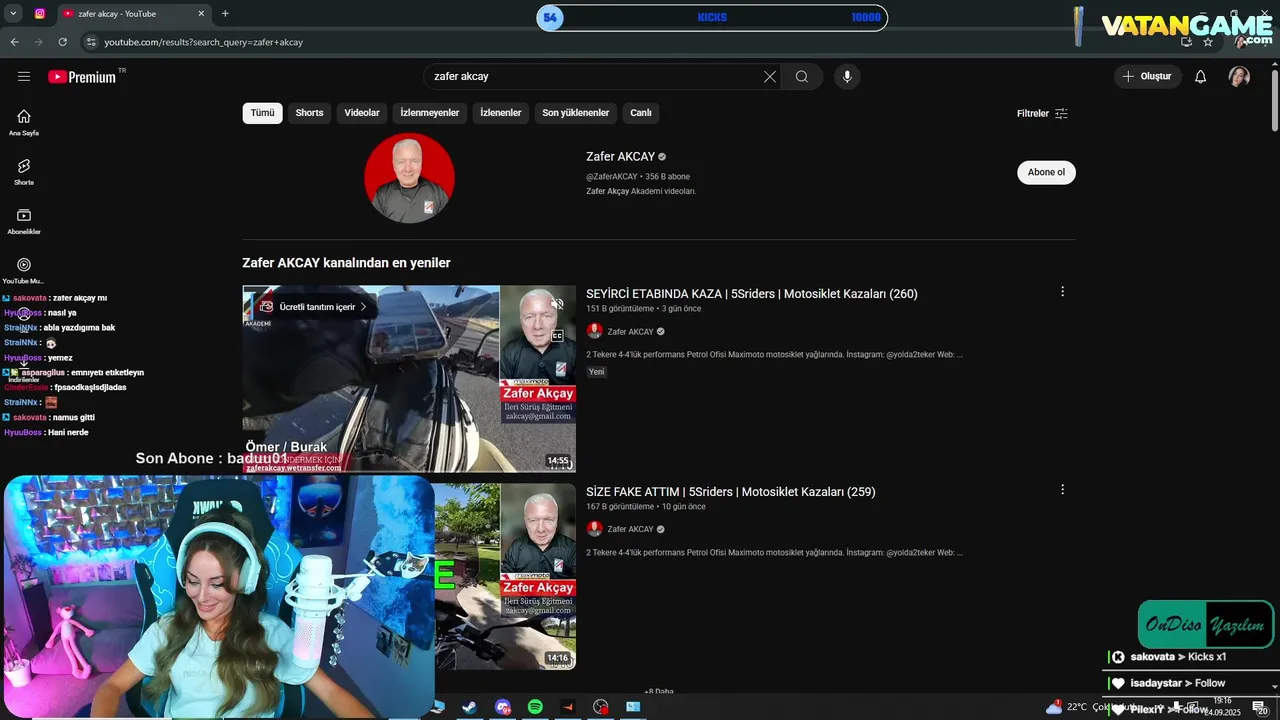Click Zafer AKCAY channel profile picture
The width and height of the screenshot is (1280, 720).
tap(409, 178)
